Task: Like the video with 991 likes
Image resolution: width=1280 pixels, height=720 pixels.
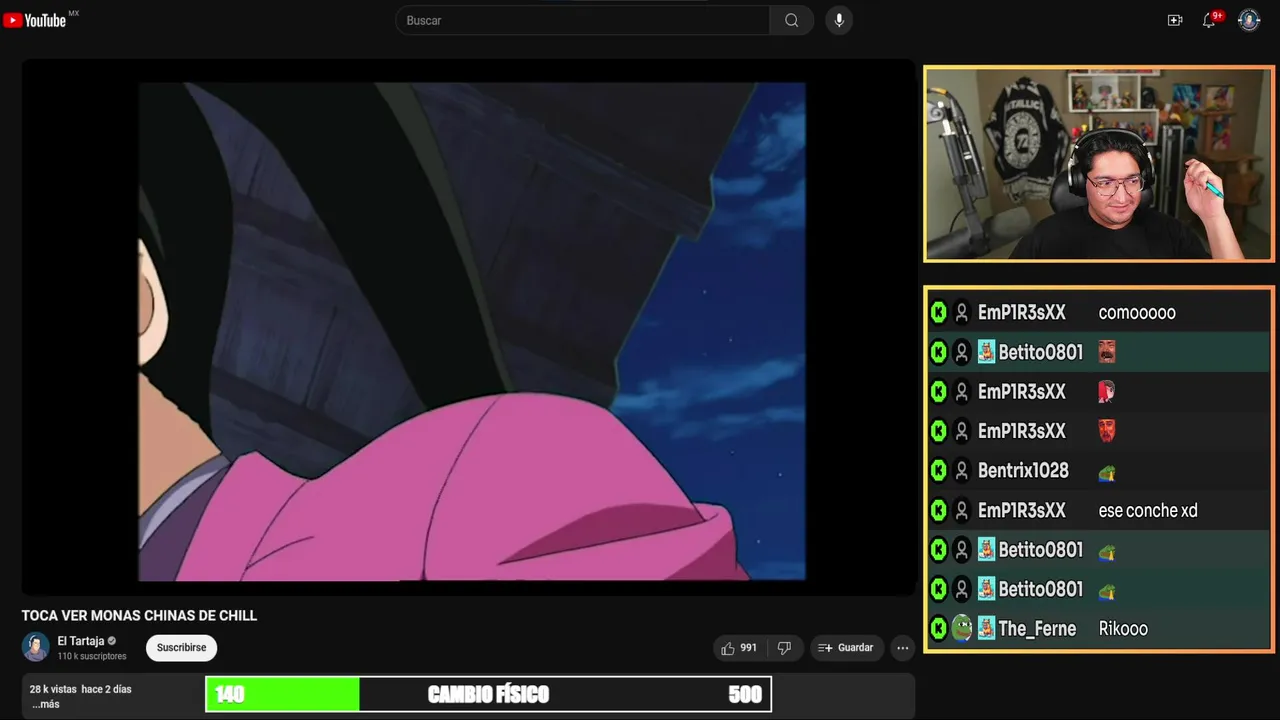Action: coord(739,648)
